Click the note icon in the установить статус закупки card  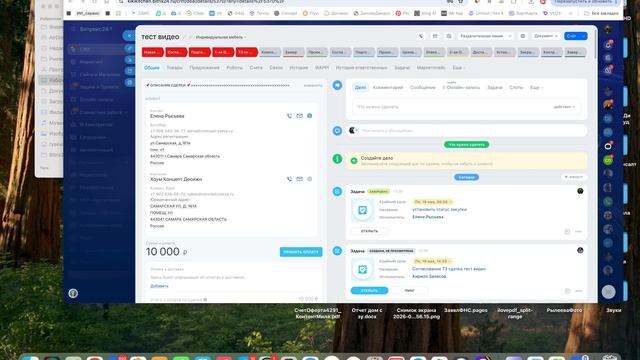click(567, 231)
